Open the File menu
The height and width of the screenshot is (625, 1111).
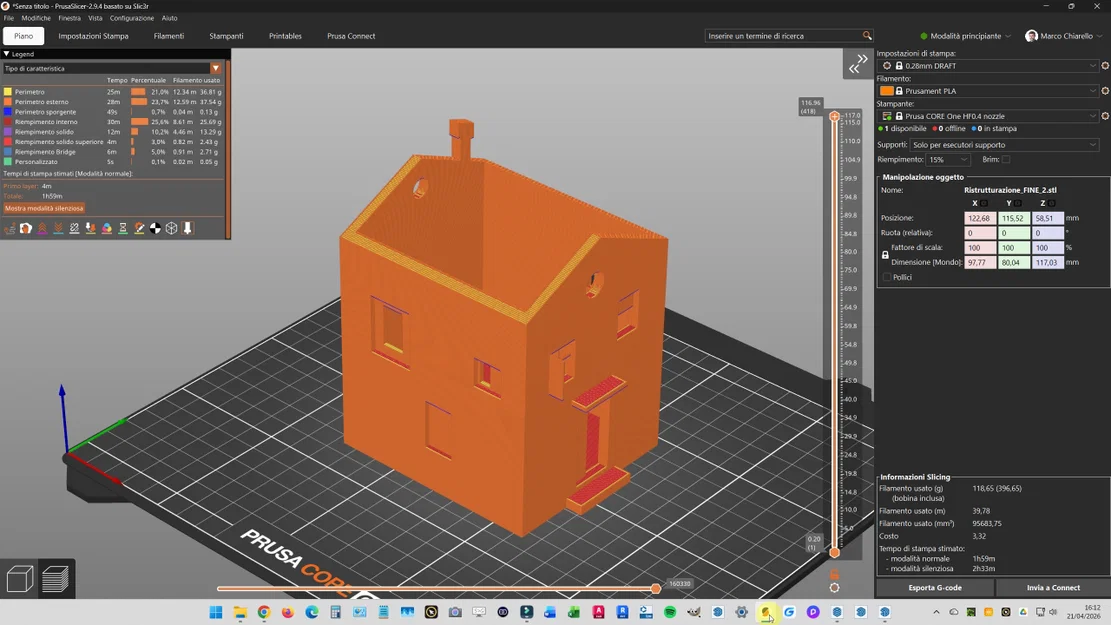(9, 18)
